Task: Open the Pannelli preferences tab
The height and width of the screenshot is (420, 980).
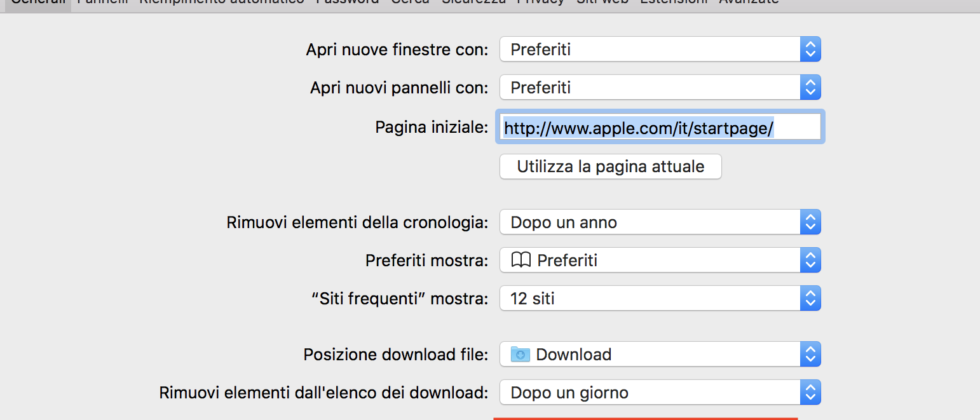Action: click(102, 2)
